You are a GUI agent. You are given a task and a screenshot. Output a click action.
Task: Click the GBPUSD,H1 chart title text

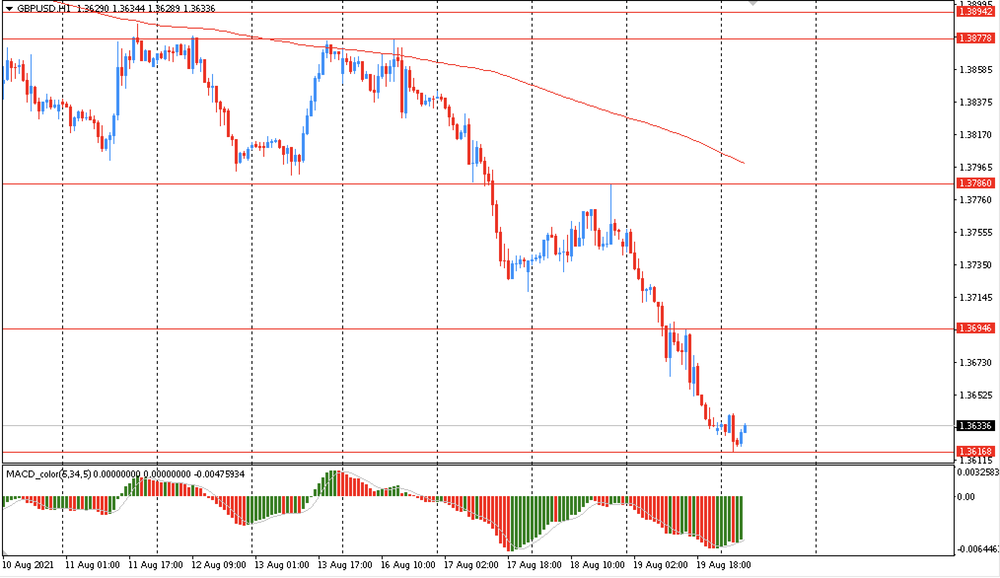[x=44, y=8]
